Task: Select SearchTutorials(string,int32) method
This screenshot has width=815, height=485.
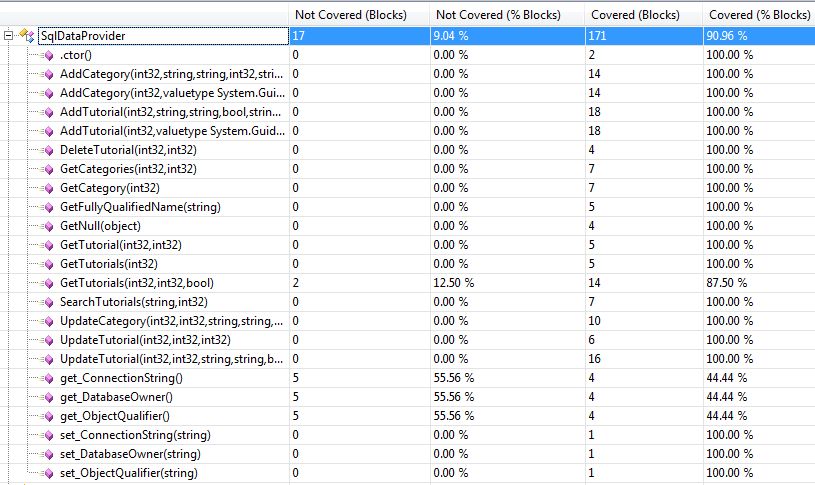Action: [x=134, y=302]
